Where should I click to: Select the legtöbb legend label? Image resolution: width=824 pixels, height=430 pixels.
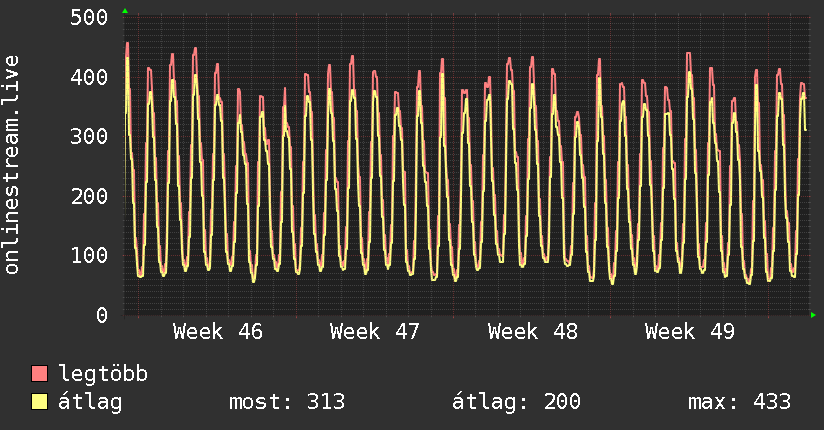click(104, 374)
